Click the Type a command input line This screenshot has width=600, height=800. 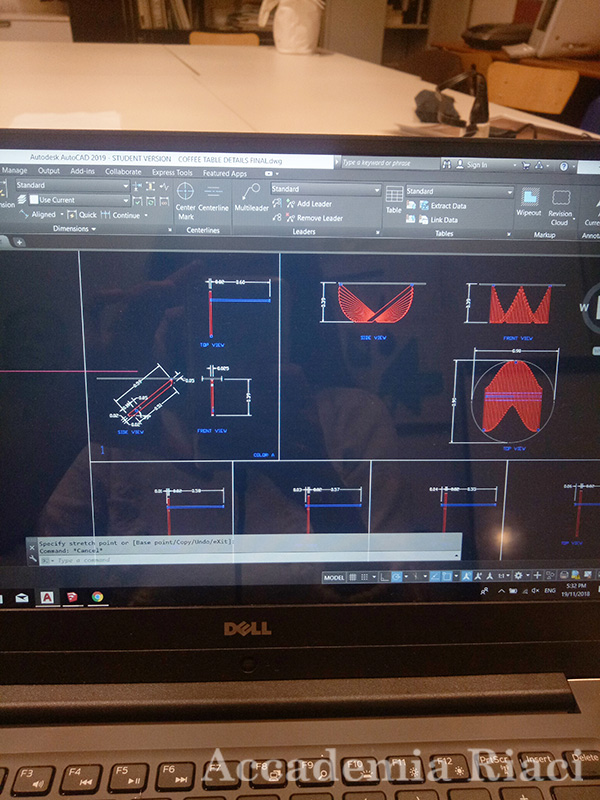click(x=248, y=559)
